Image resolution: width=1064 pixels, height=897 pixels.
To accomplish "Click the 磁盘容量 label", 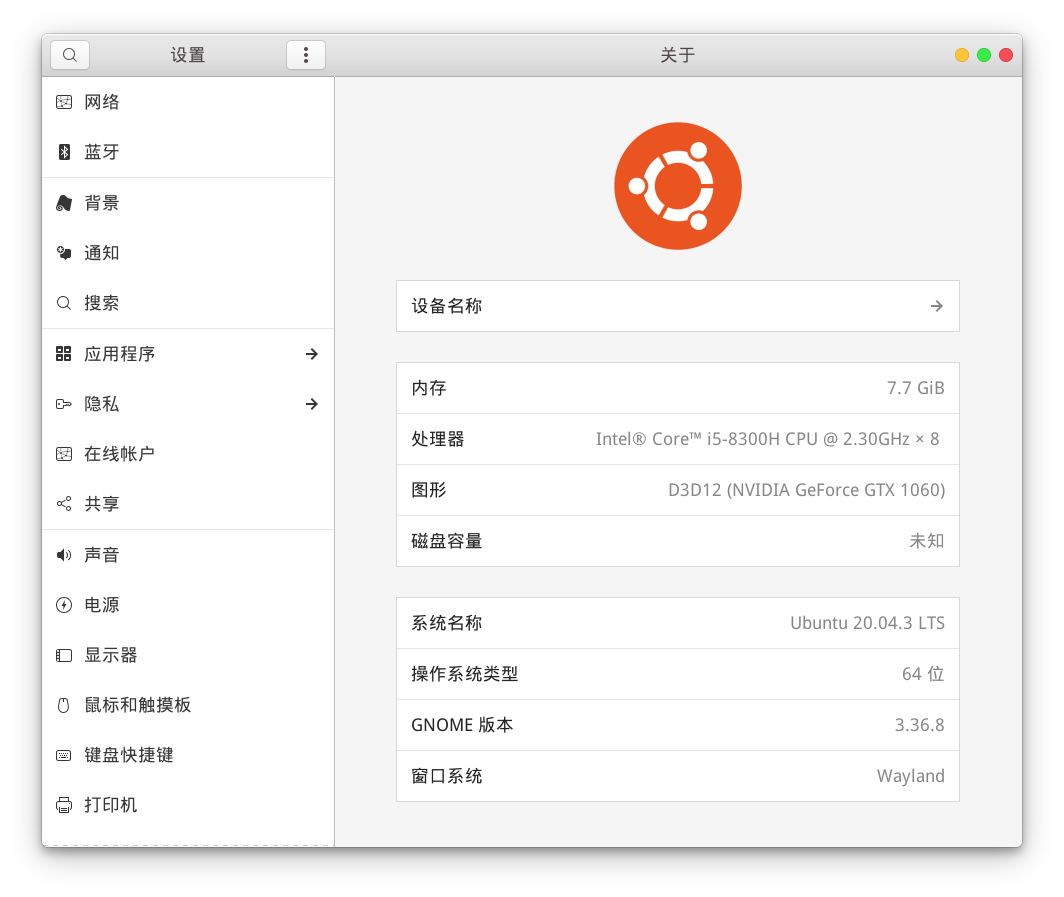I will [446, 541].
